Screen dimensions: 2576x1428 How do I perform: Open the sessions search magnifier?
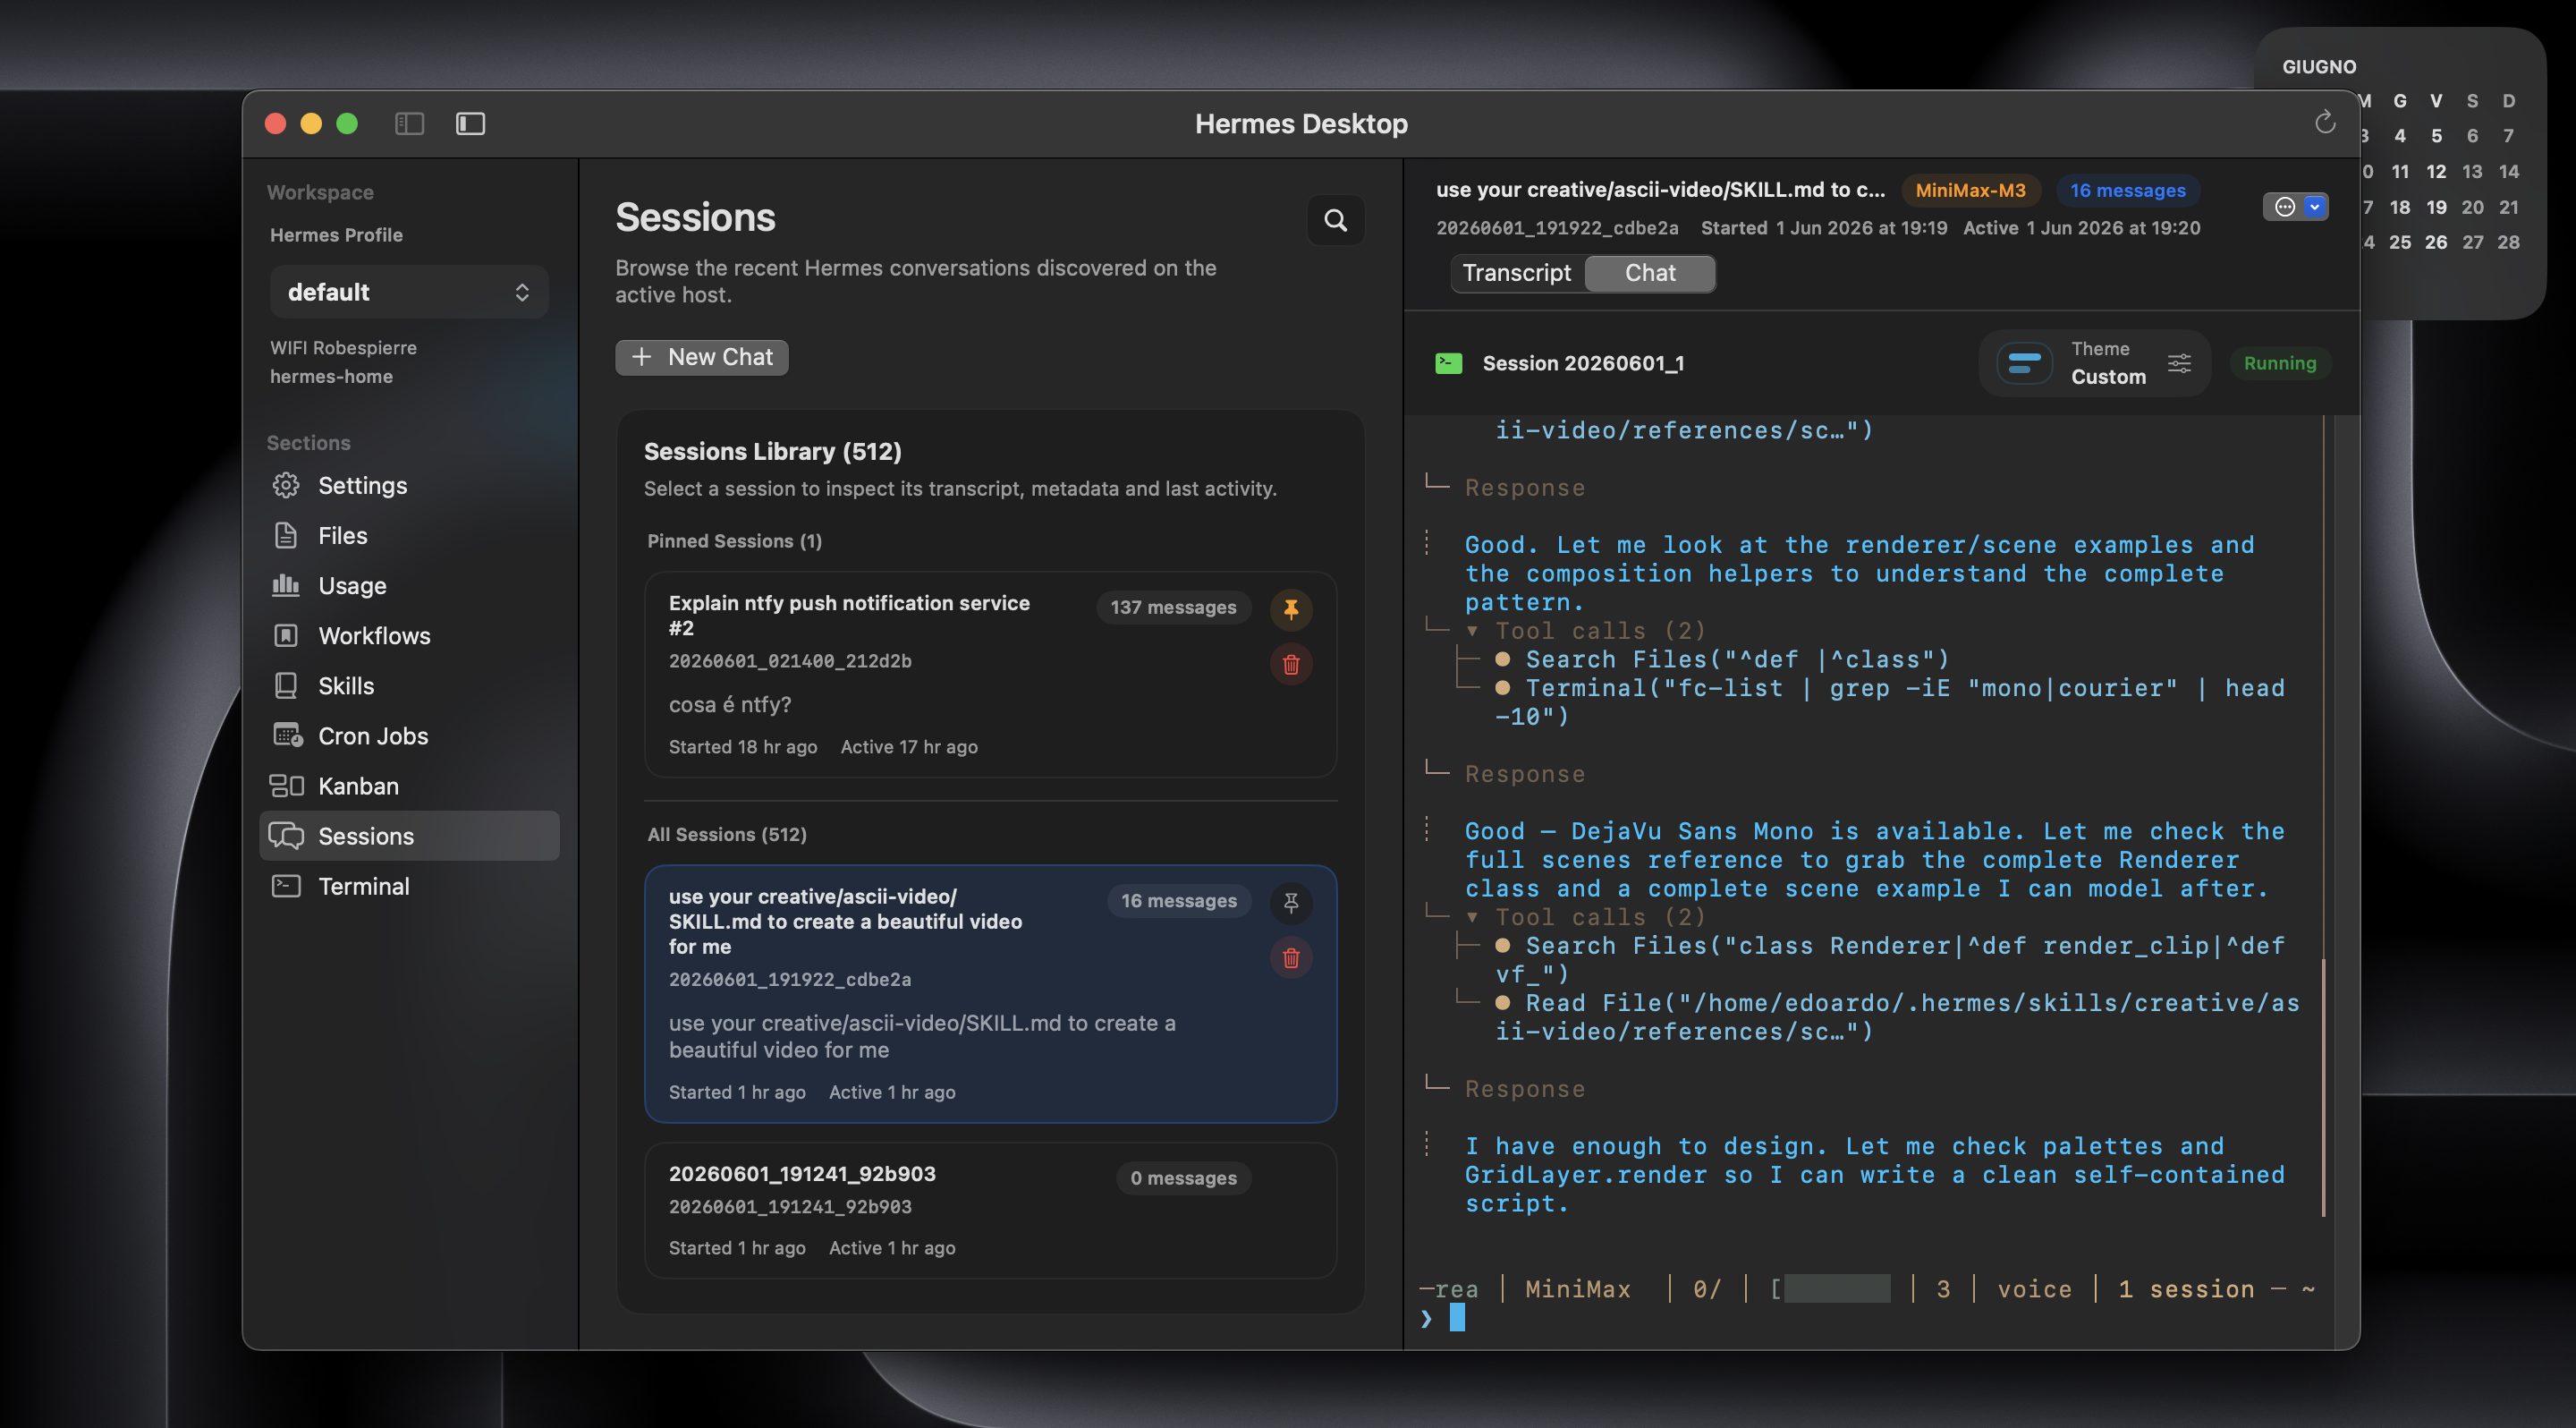[1336, 220]
